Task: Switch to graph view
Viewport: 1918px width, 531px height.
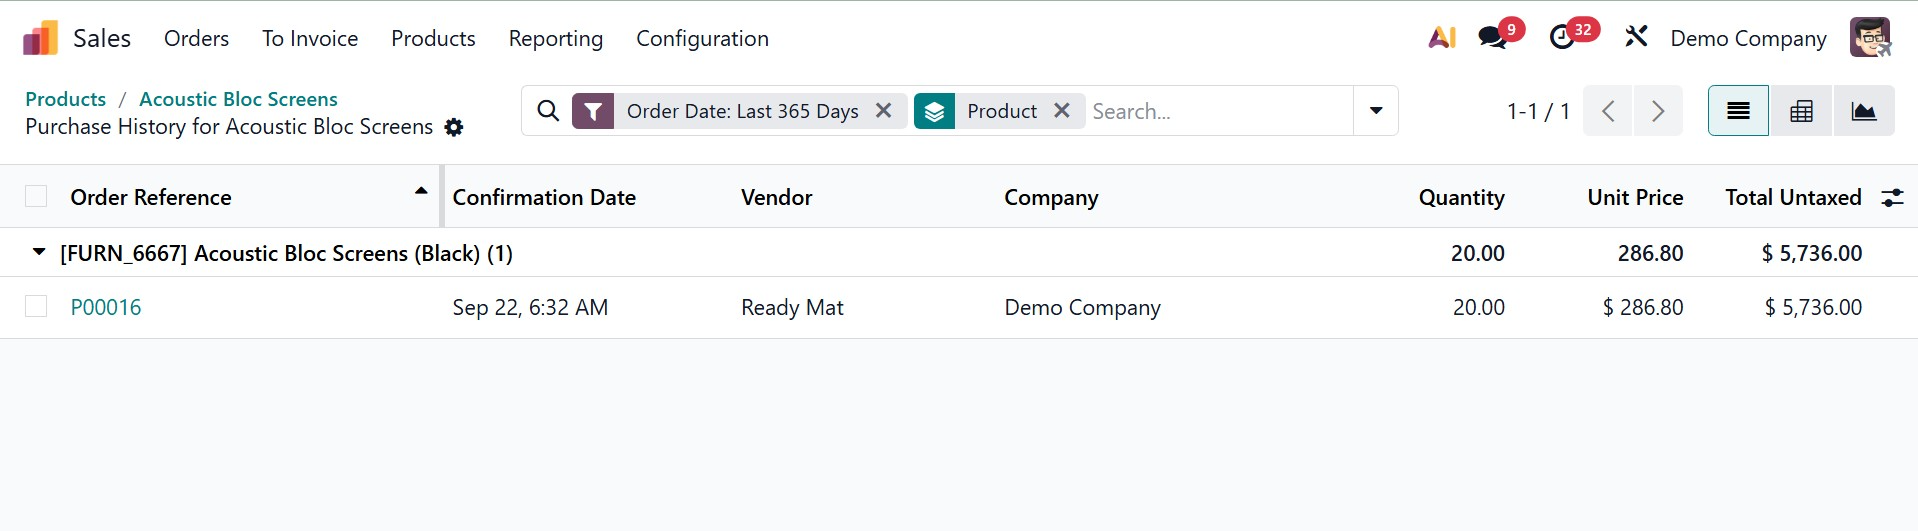Action: tap(1863, 111)
